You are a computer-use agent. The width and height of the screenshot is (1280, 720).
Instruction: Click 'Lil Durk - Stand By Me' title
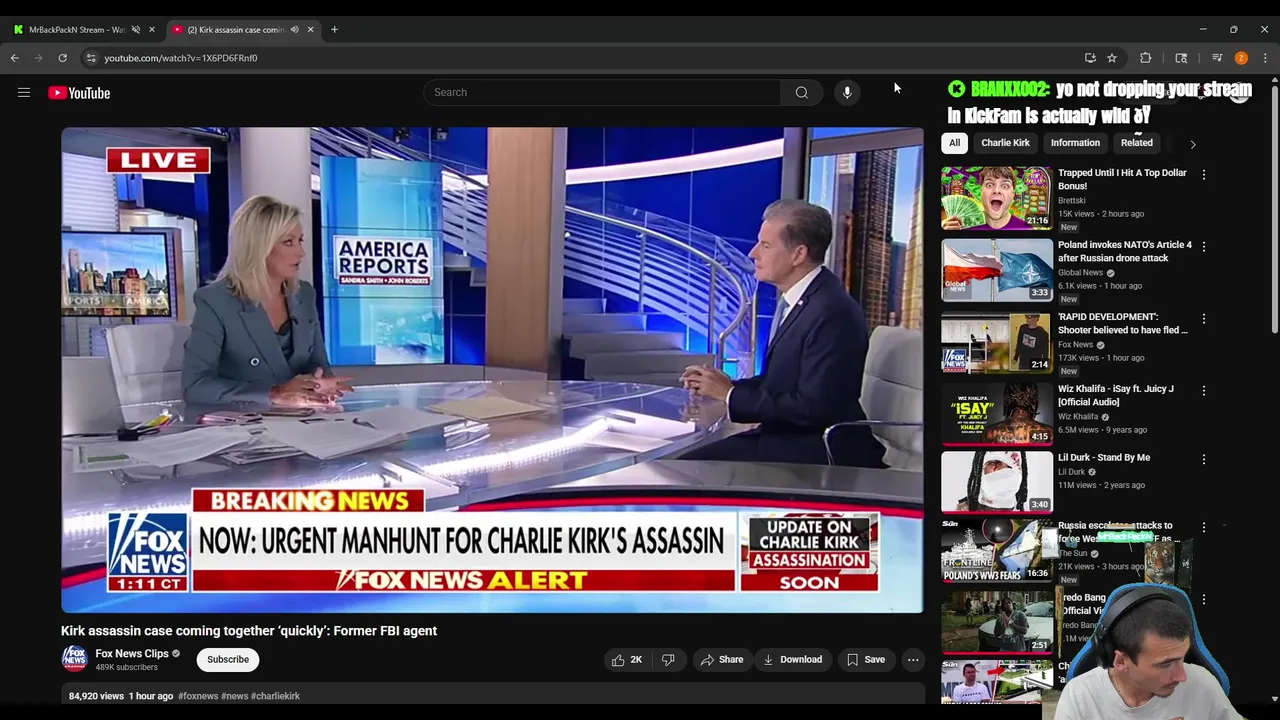tap(1104, 458)
